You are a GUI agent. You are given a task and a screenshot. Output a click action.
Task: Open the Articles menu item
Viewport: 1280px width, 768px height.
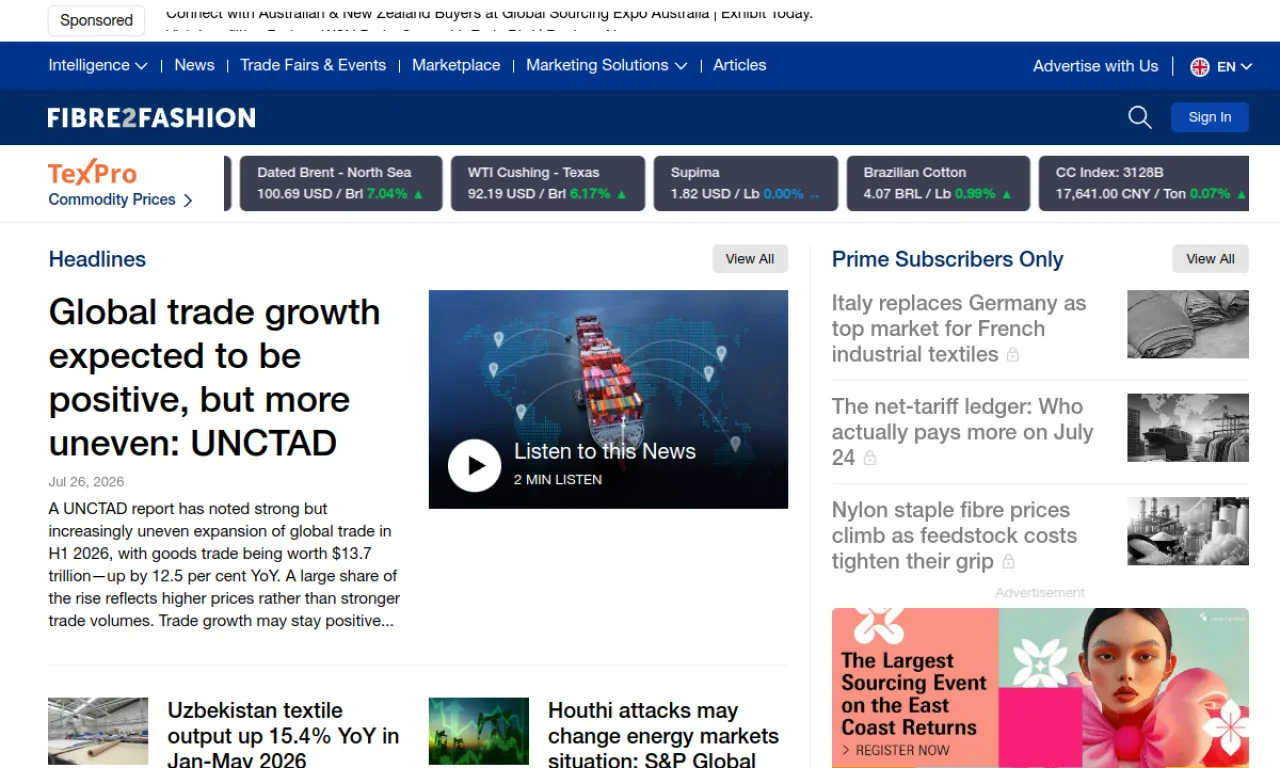(740, 65)
